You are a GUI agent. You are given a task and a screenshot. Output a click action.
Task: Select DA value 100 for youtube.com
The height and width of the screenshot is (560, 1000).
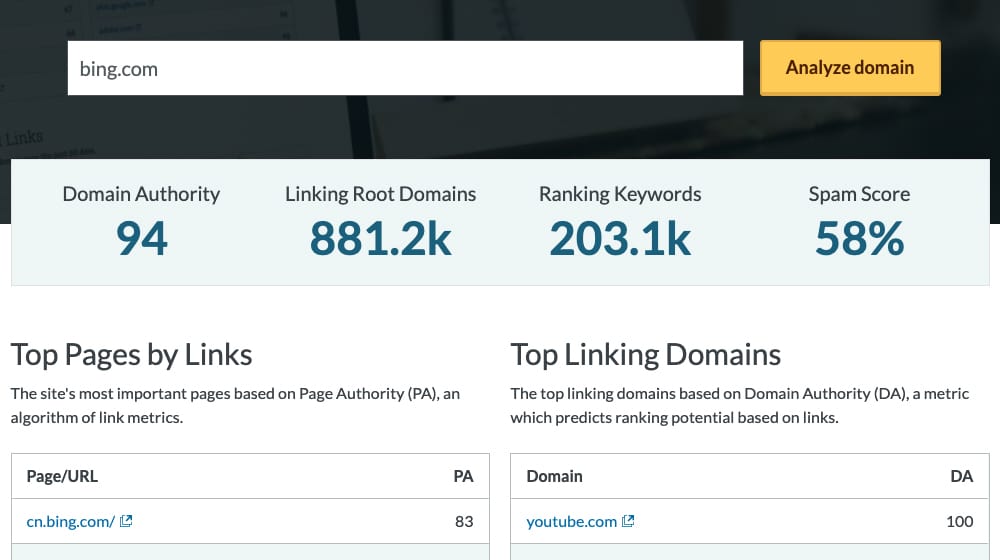click(960, 522)
